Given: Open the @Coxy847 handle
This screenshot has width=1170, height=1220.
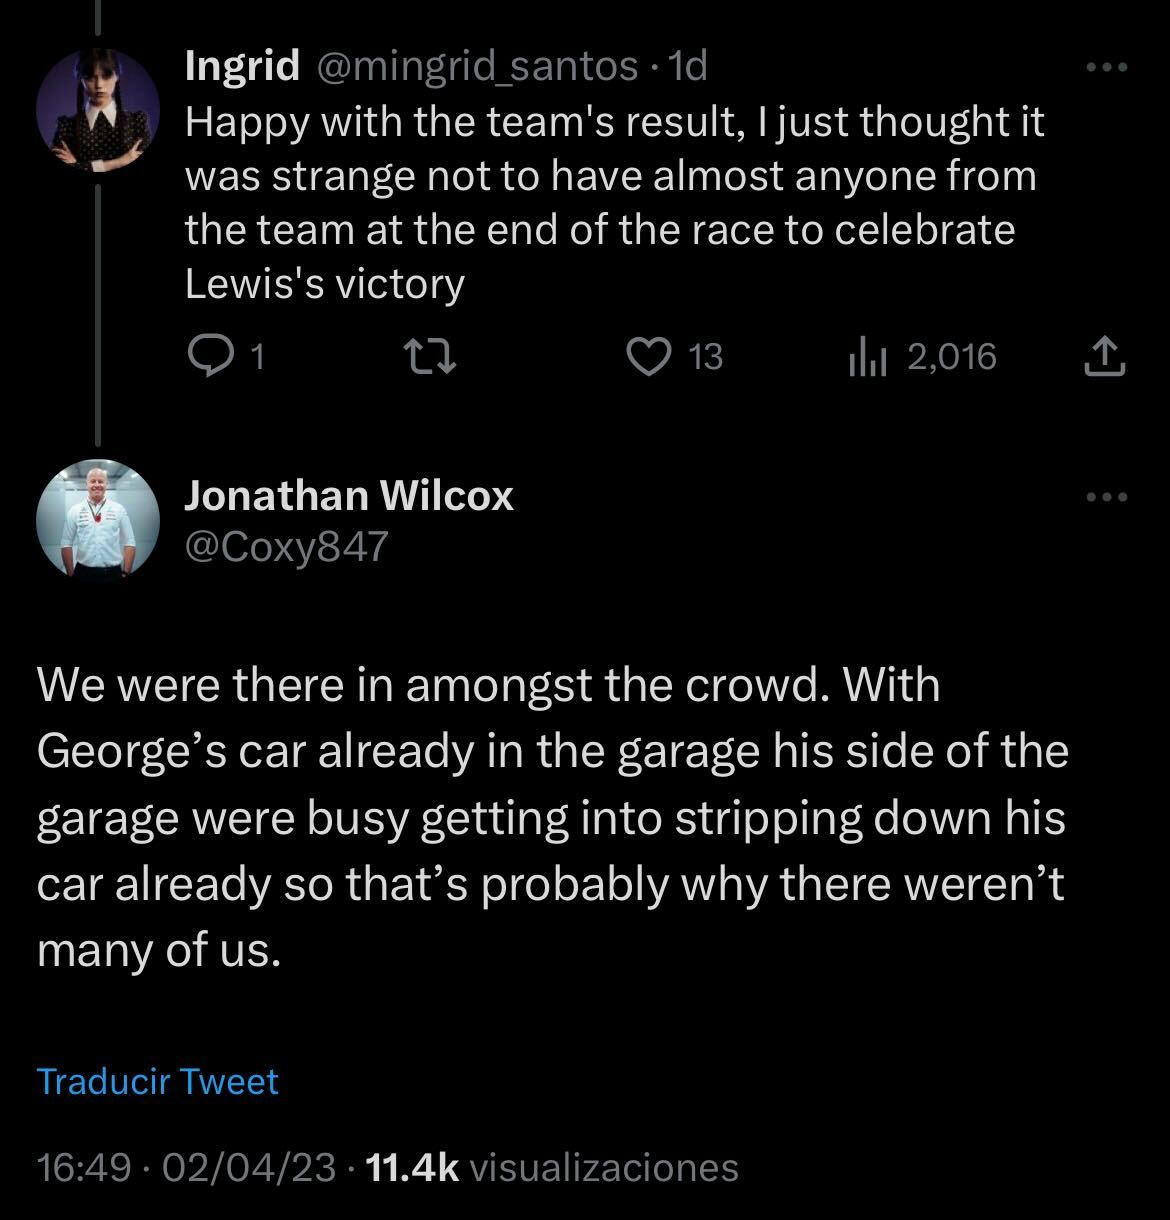Looking at the screenshot, I should [x=285, y=547].
